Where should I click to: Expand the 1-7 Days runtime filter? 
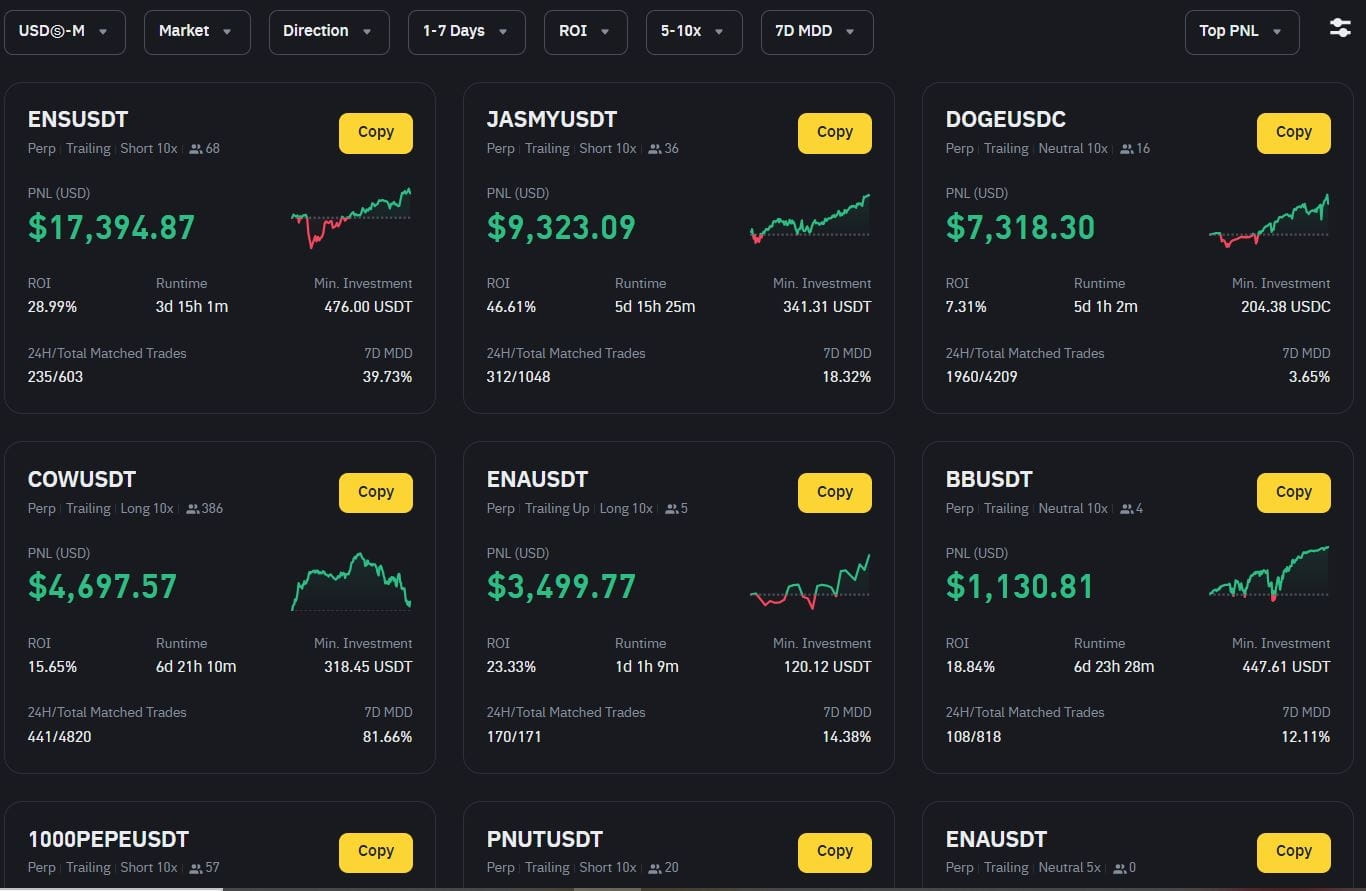(465, 32)
